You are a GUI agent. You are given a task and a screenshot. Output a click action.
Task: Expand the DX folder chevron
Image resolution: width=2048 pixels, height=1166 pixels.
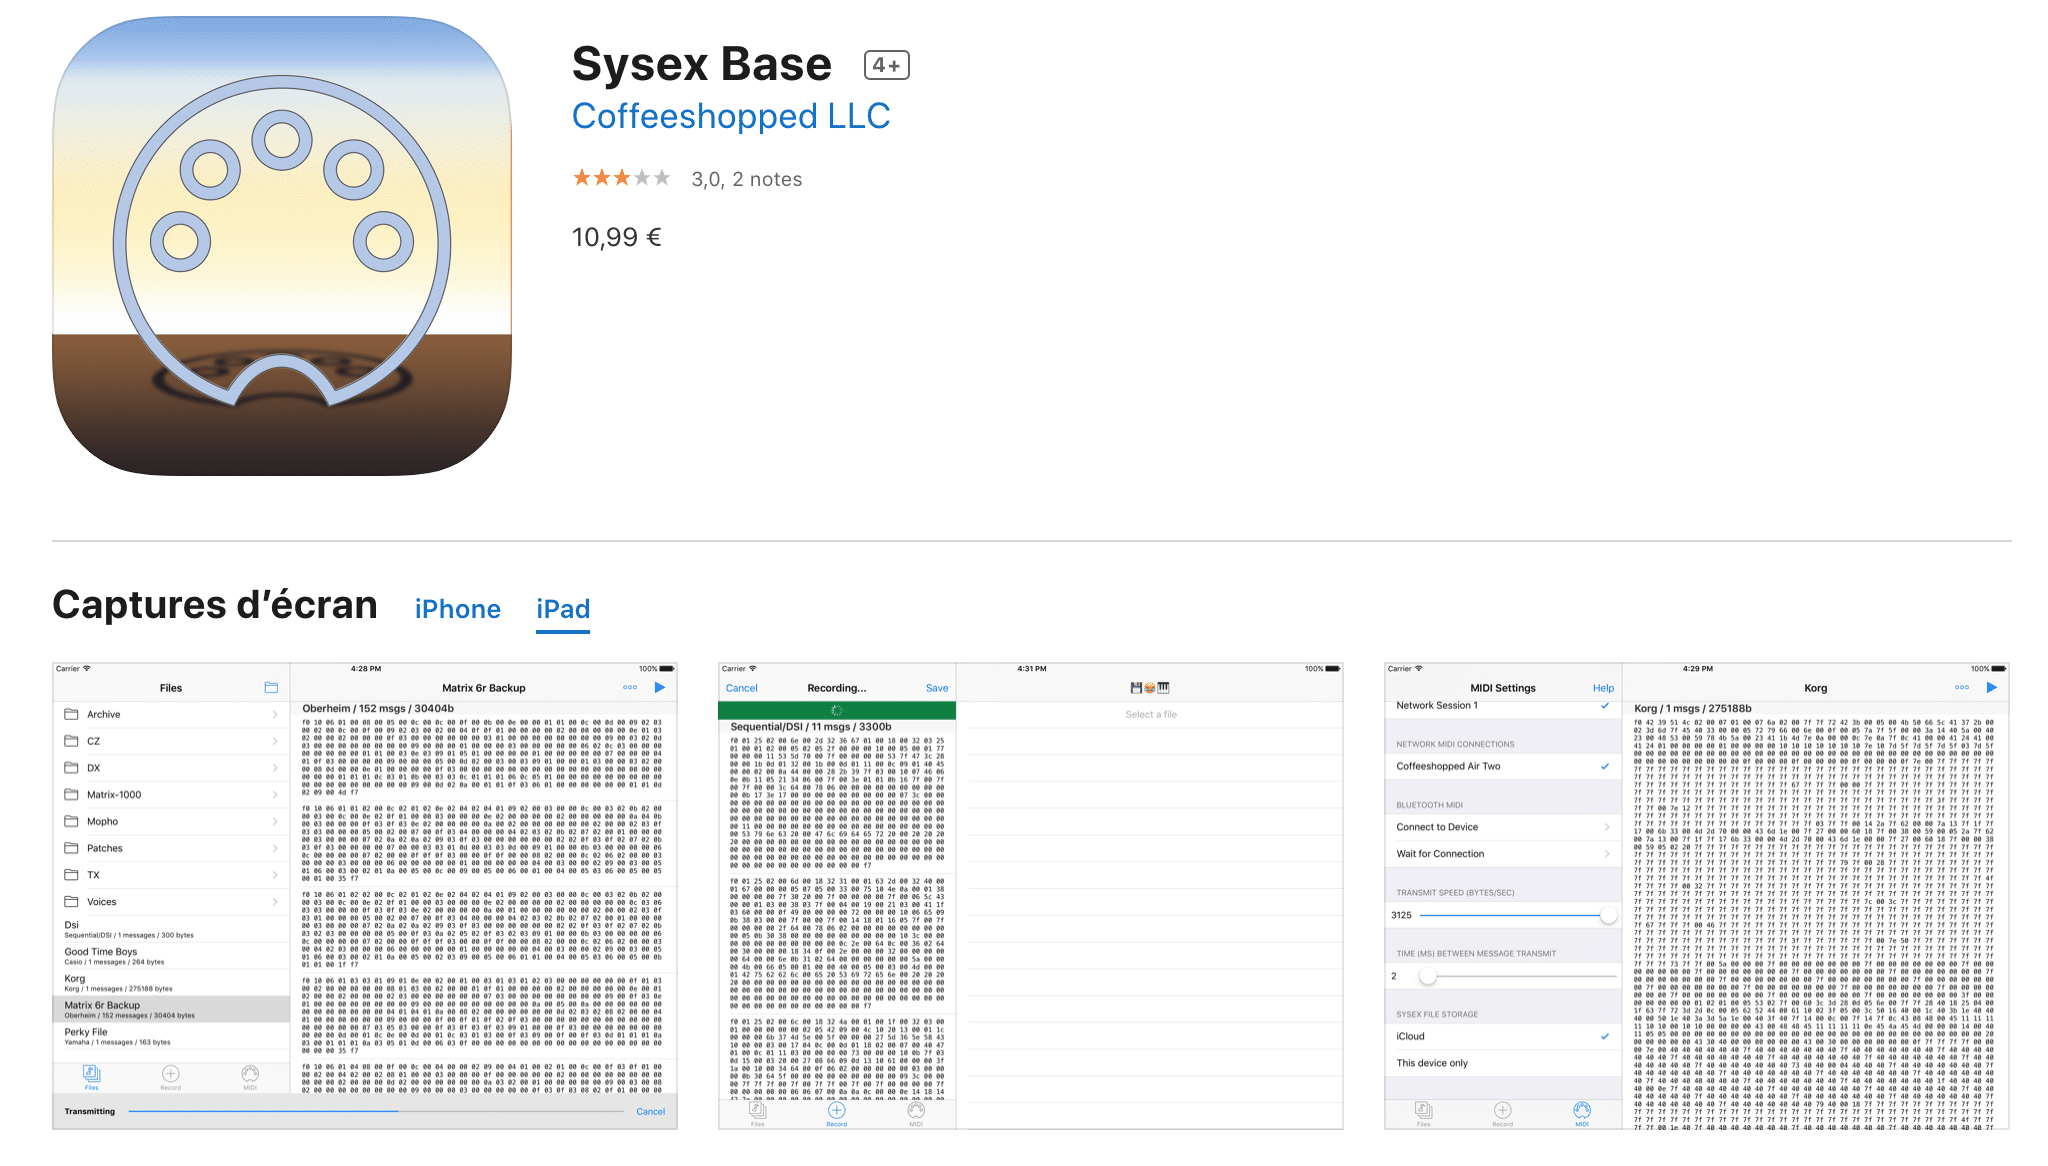(275, 768)
